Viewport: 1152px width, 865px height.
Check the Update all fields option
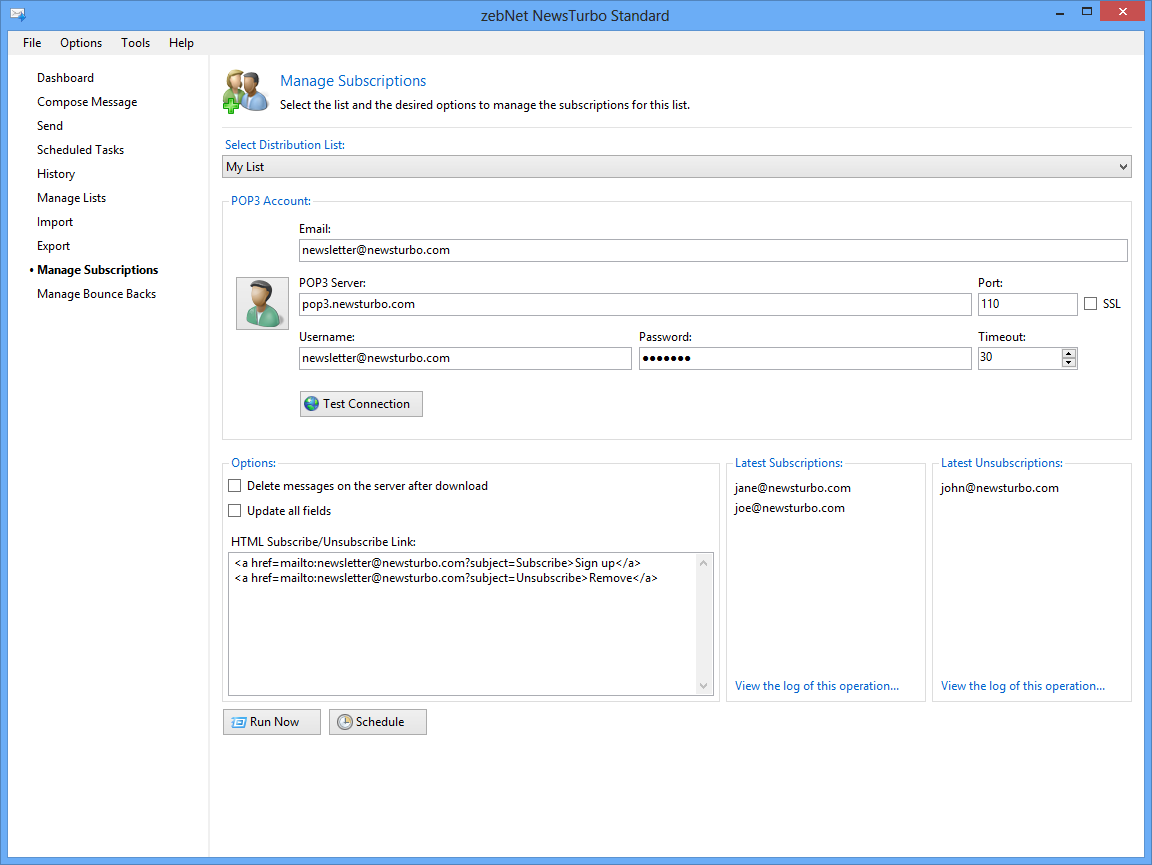coord(234,511)
